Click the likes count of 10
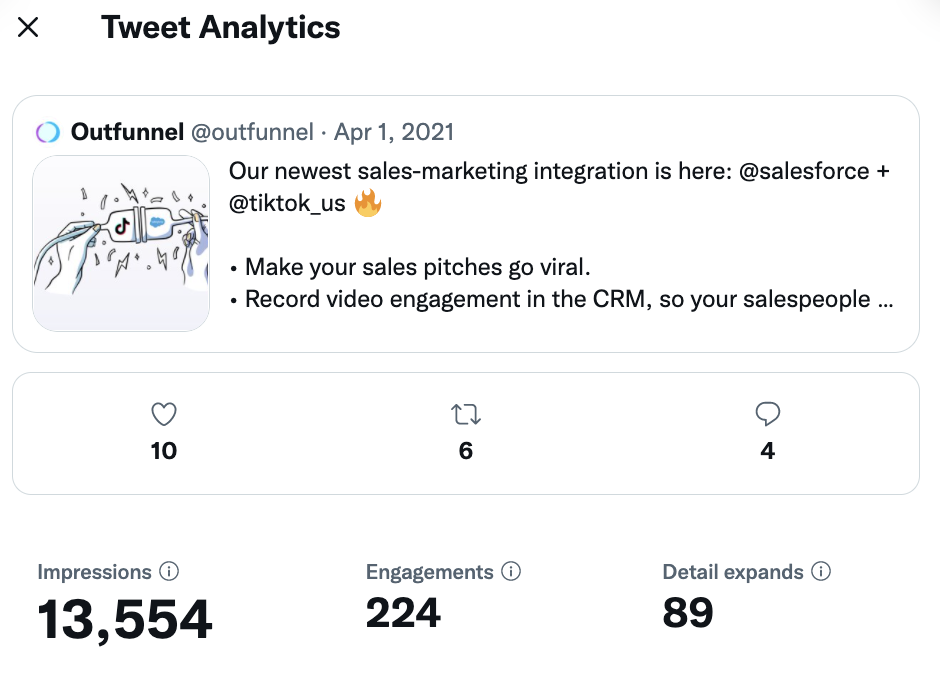The width and height of the screenshot is (940, 698). [163, 451]
